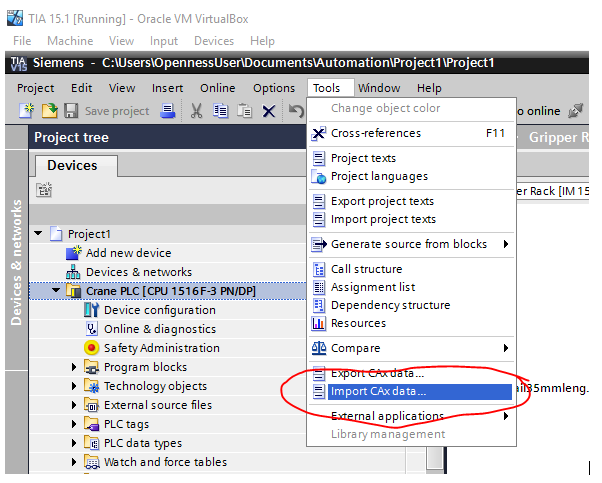The width and height of the screenshot is (602, 483).
Task: Click the Technology objects folder icon
Action: 91,386
